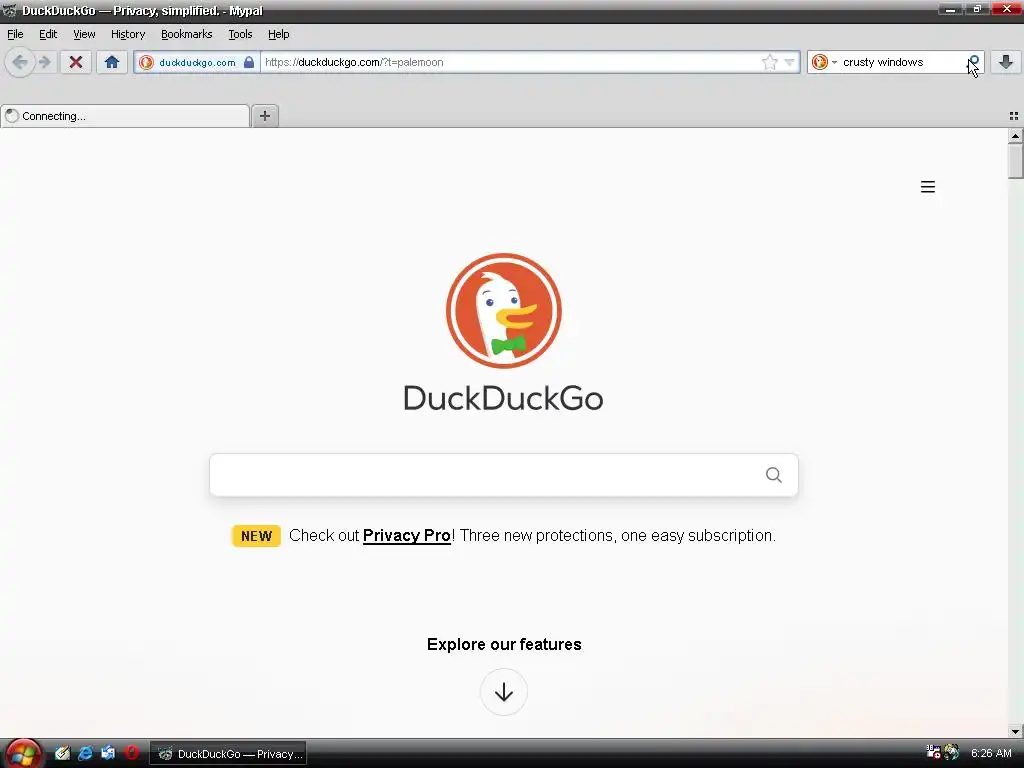
Task: Click the padlock icon in the address bar
Action: pyautogui.click(x=249, y=63)
